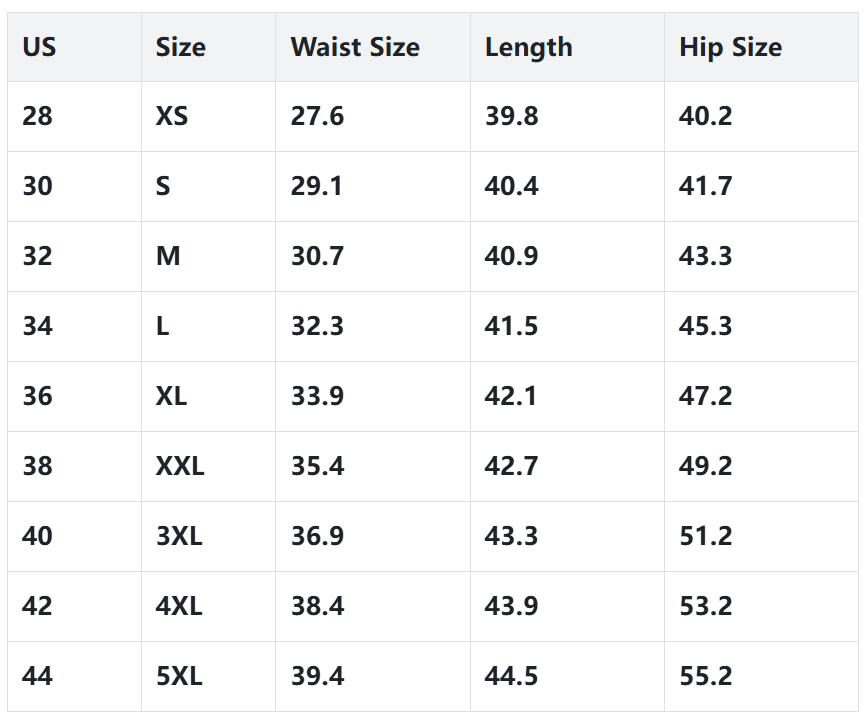The width and height of the screenshot is (867, 724).
Task: Select the Waist Size header cell
Action: 355,47
